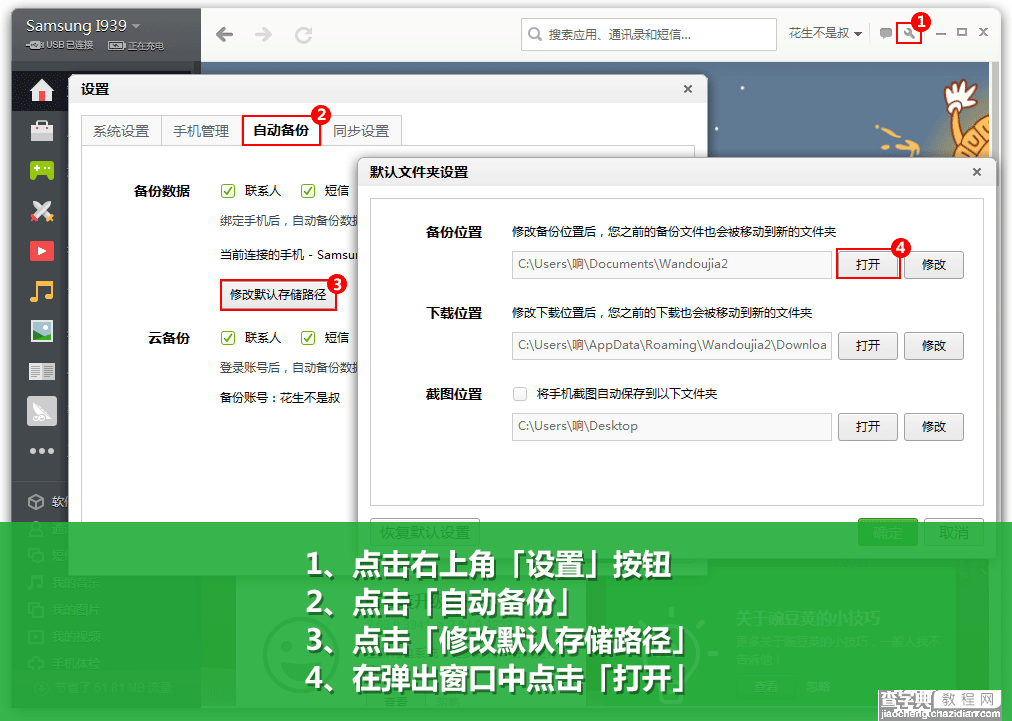Go back with the left arrow
Image resolution: width=1012 pixels, height=721 pixels.
[x=224, y=34]
